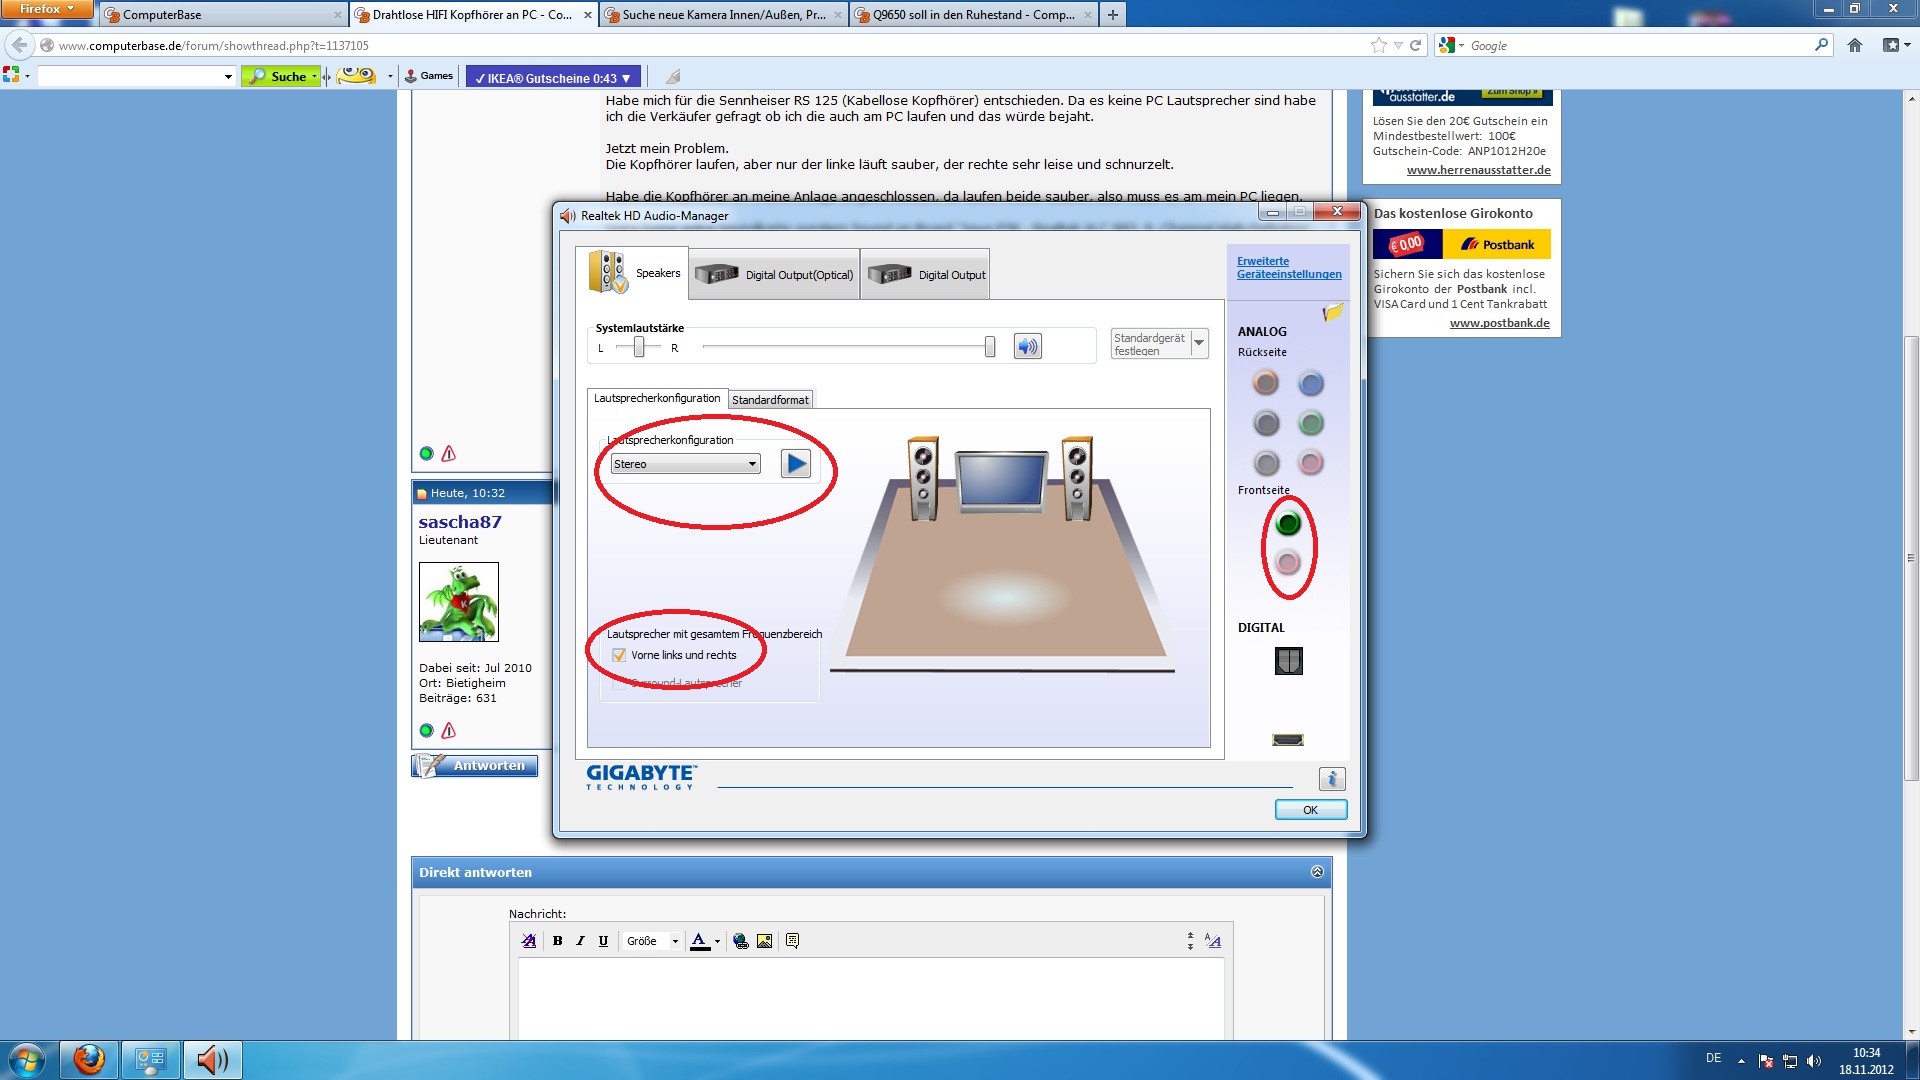
Task: Toggle bold formatting in reply editor
Action: (x=558, y=941)
